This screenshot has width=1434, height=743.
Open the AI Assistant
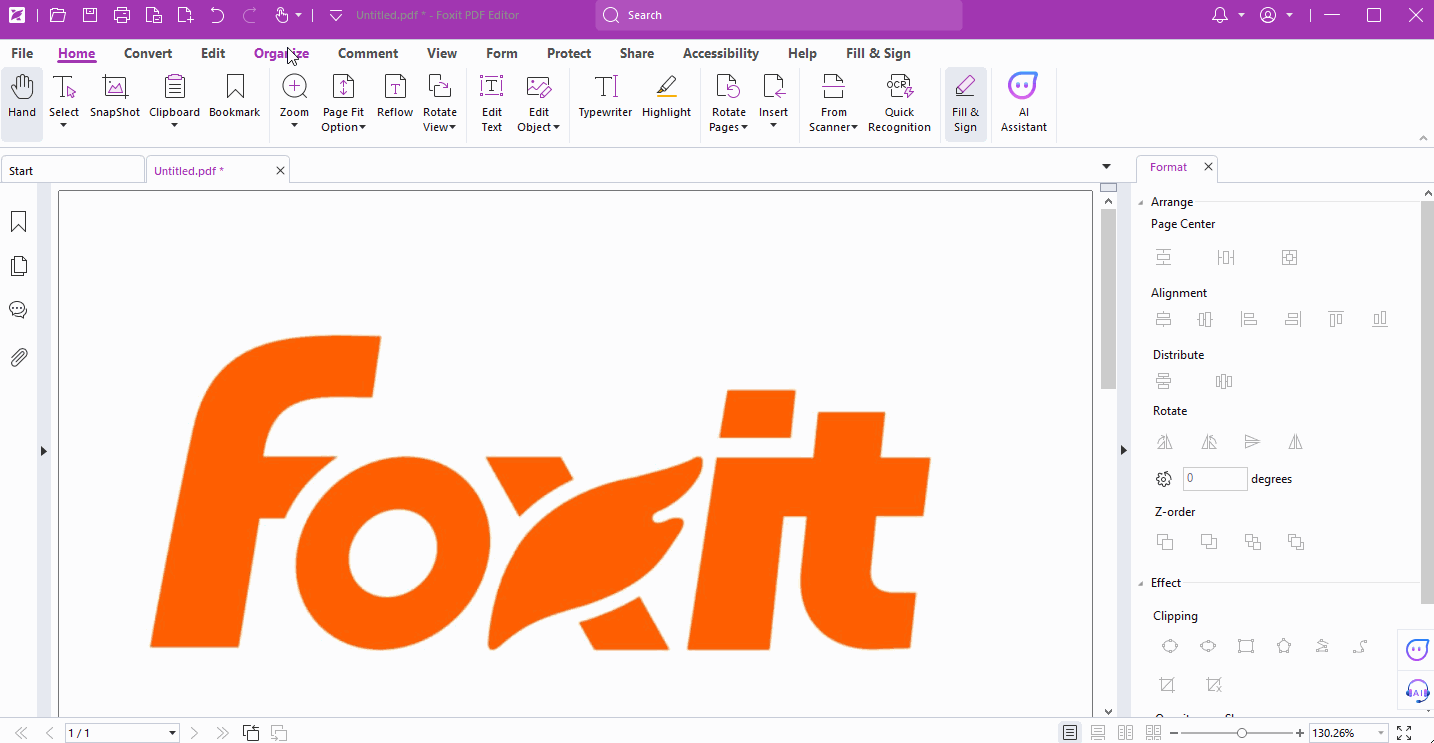coord(1023,100)
